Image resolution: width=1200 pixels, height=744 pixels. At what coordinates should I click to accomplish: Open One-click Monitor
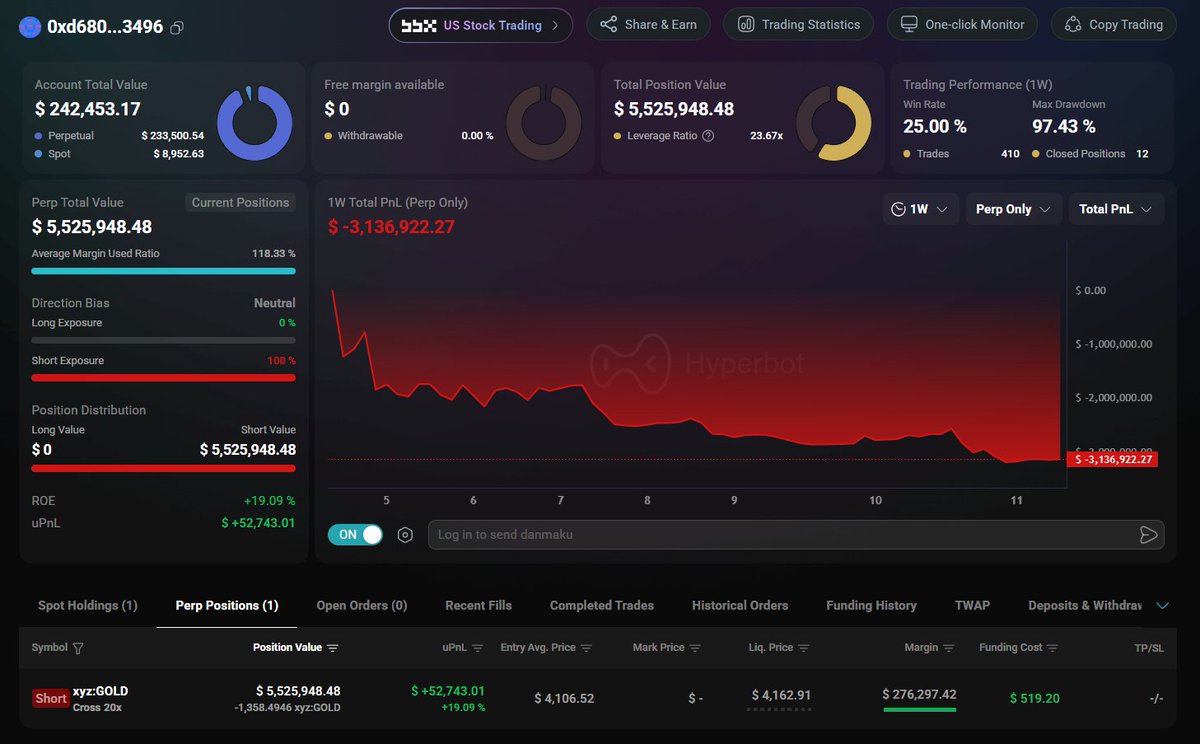[x=962, y=25]
